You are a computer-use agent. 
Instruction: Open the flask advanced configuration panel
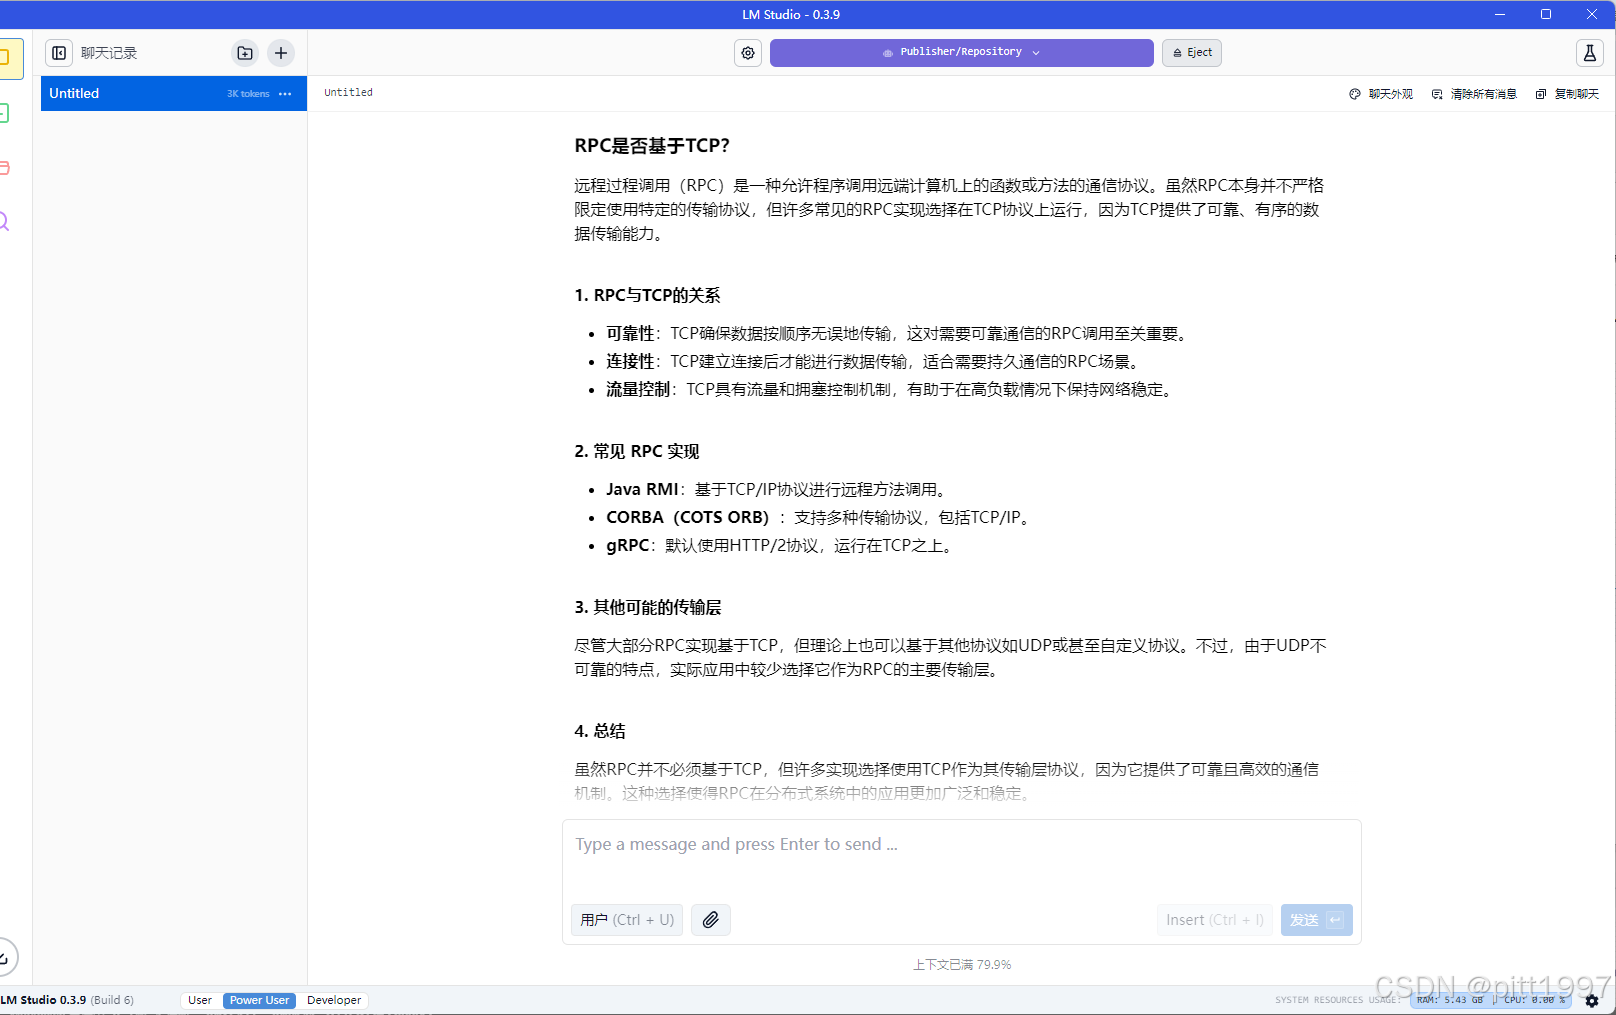tap(1589, 53)
